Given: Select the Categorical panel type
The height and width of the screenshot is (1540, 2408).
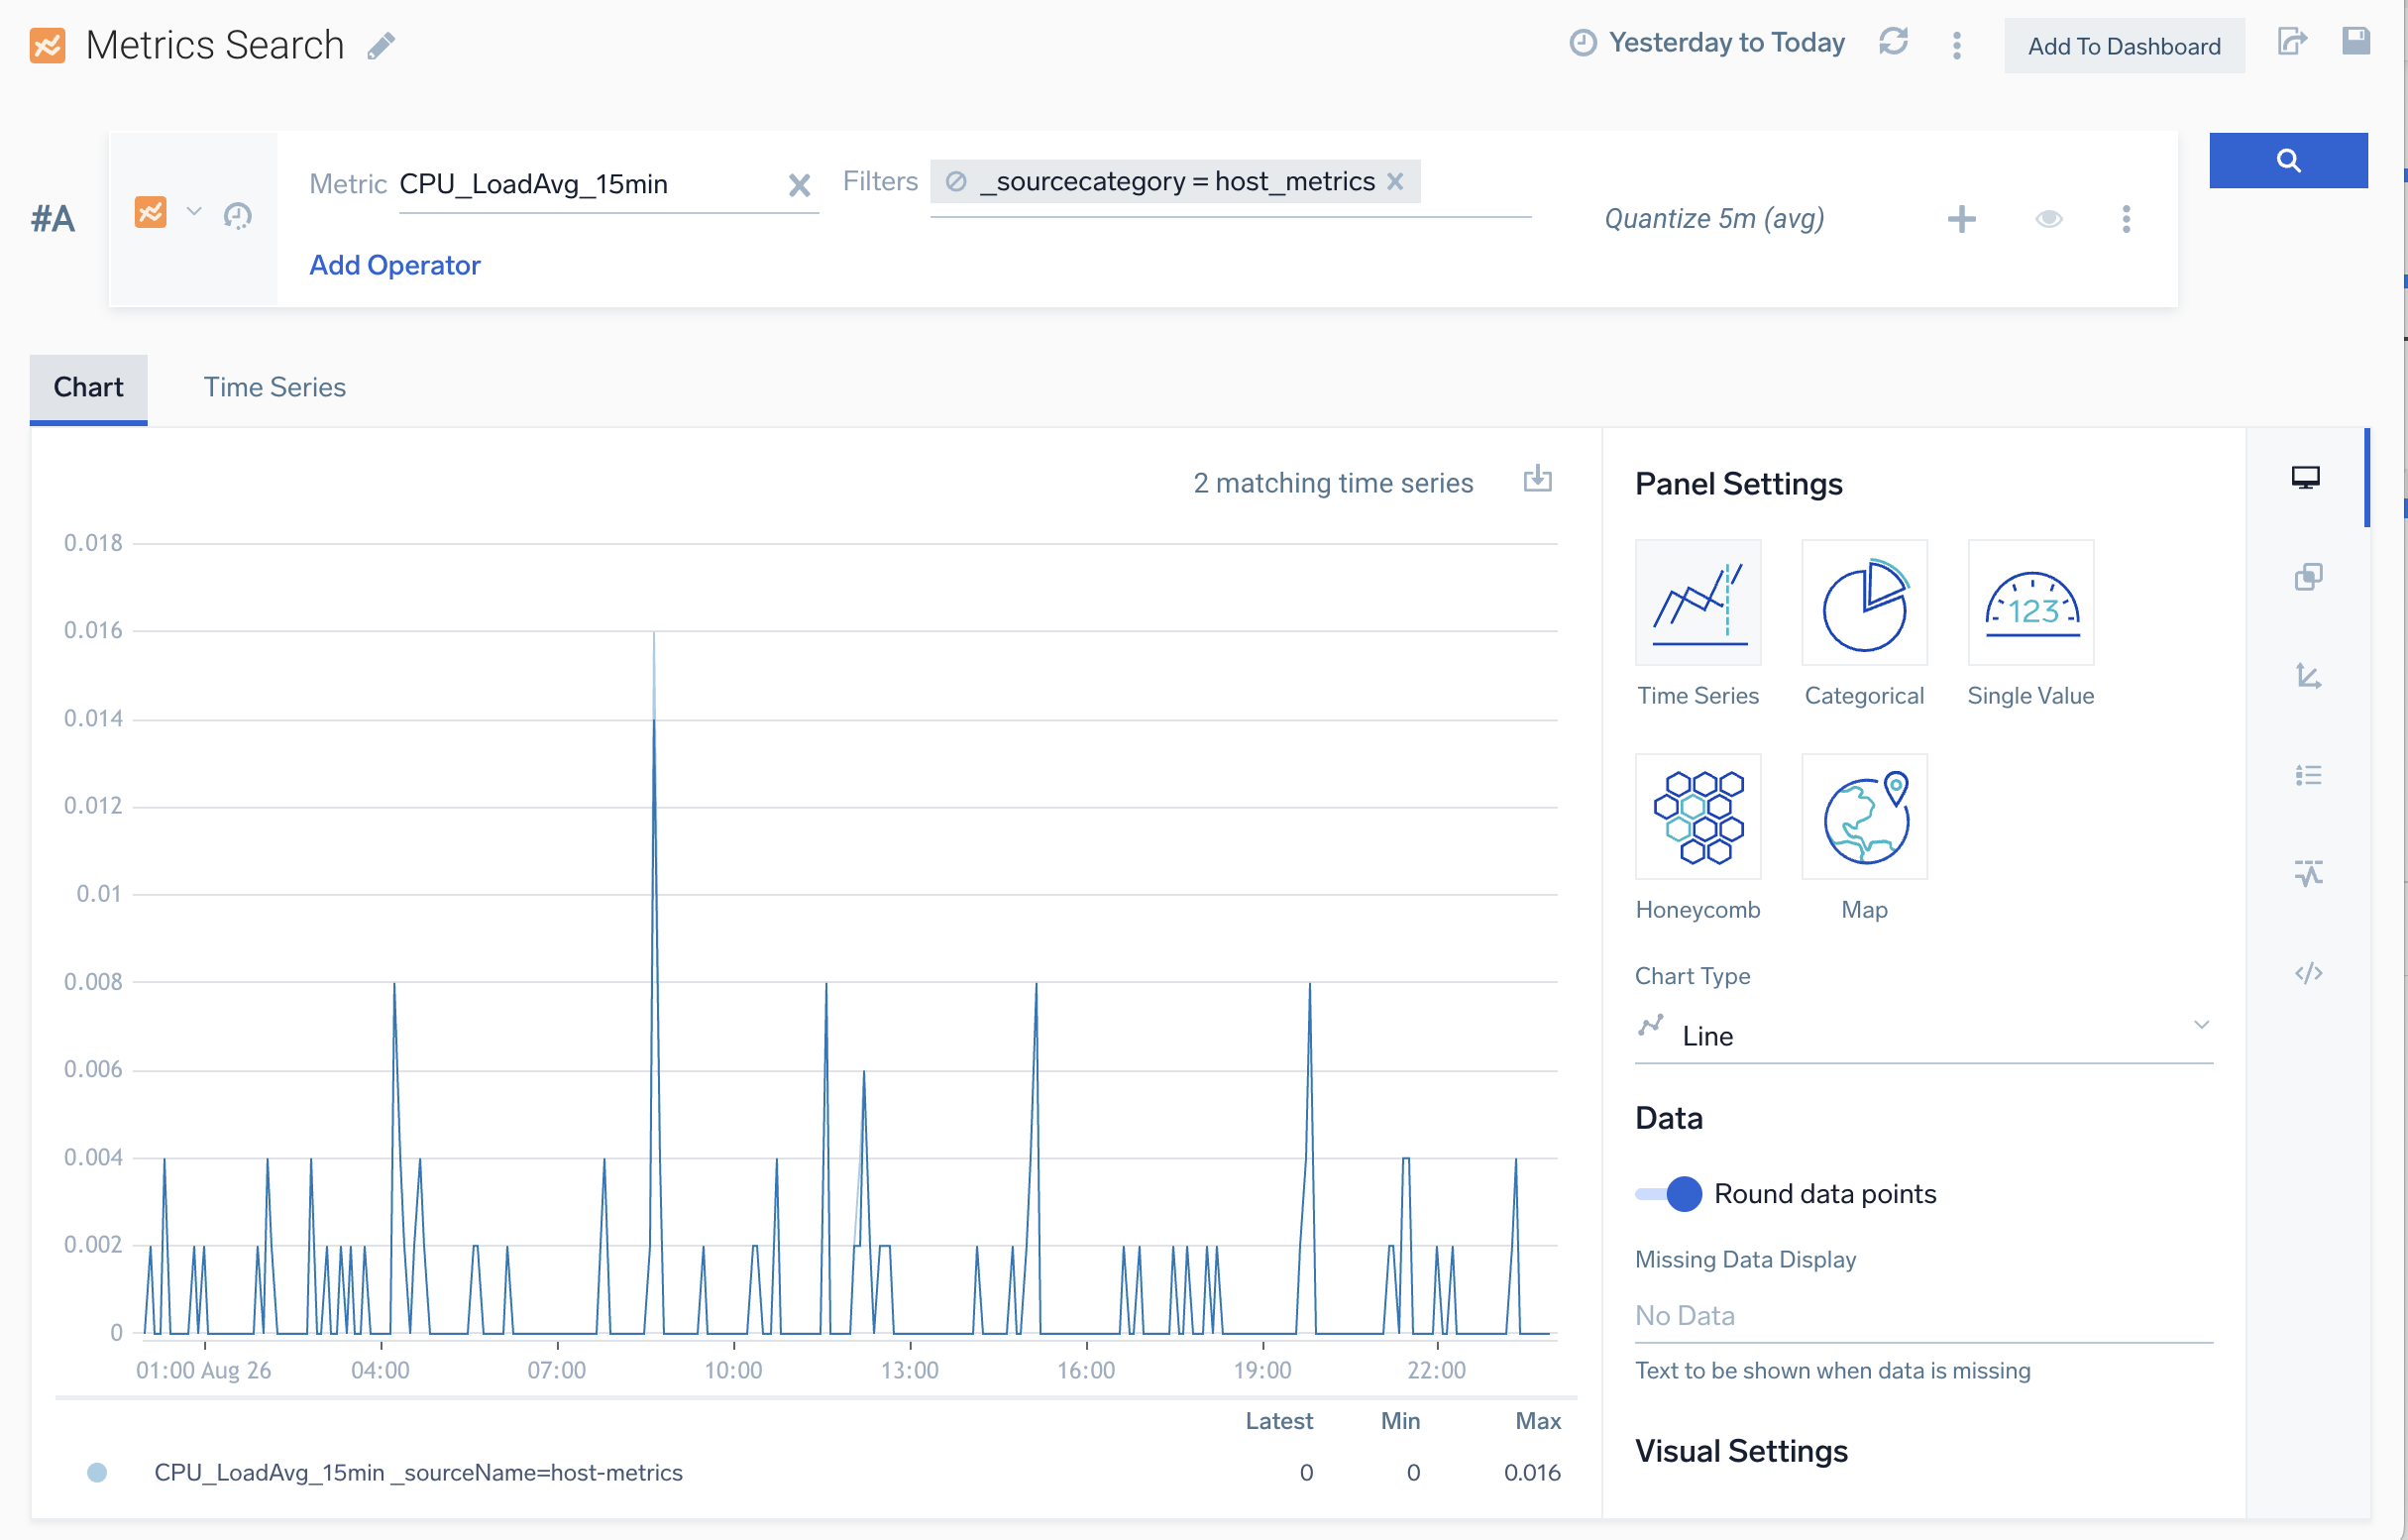Looking at the screenshot, I should point(1863,602).
